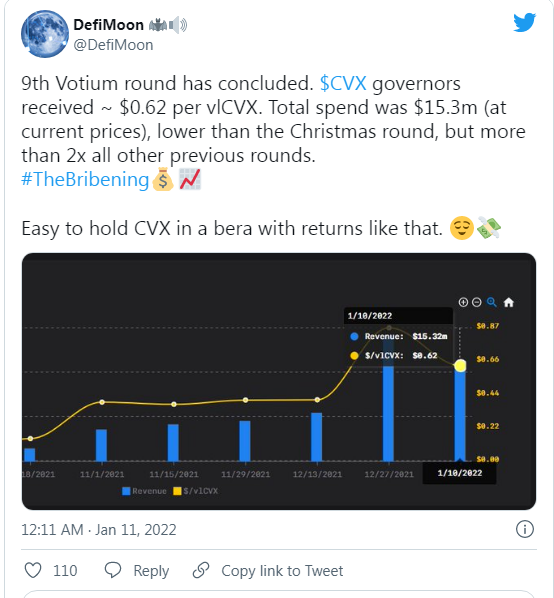Screen dimensions: 554x598
Task: Open the tweet timestamp Jan 11, 2022
Action: [x=99, y=530]
